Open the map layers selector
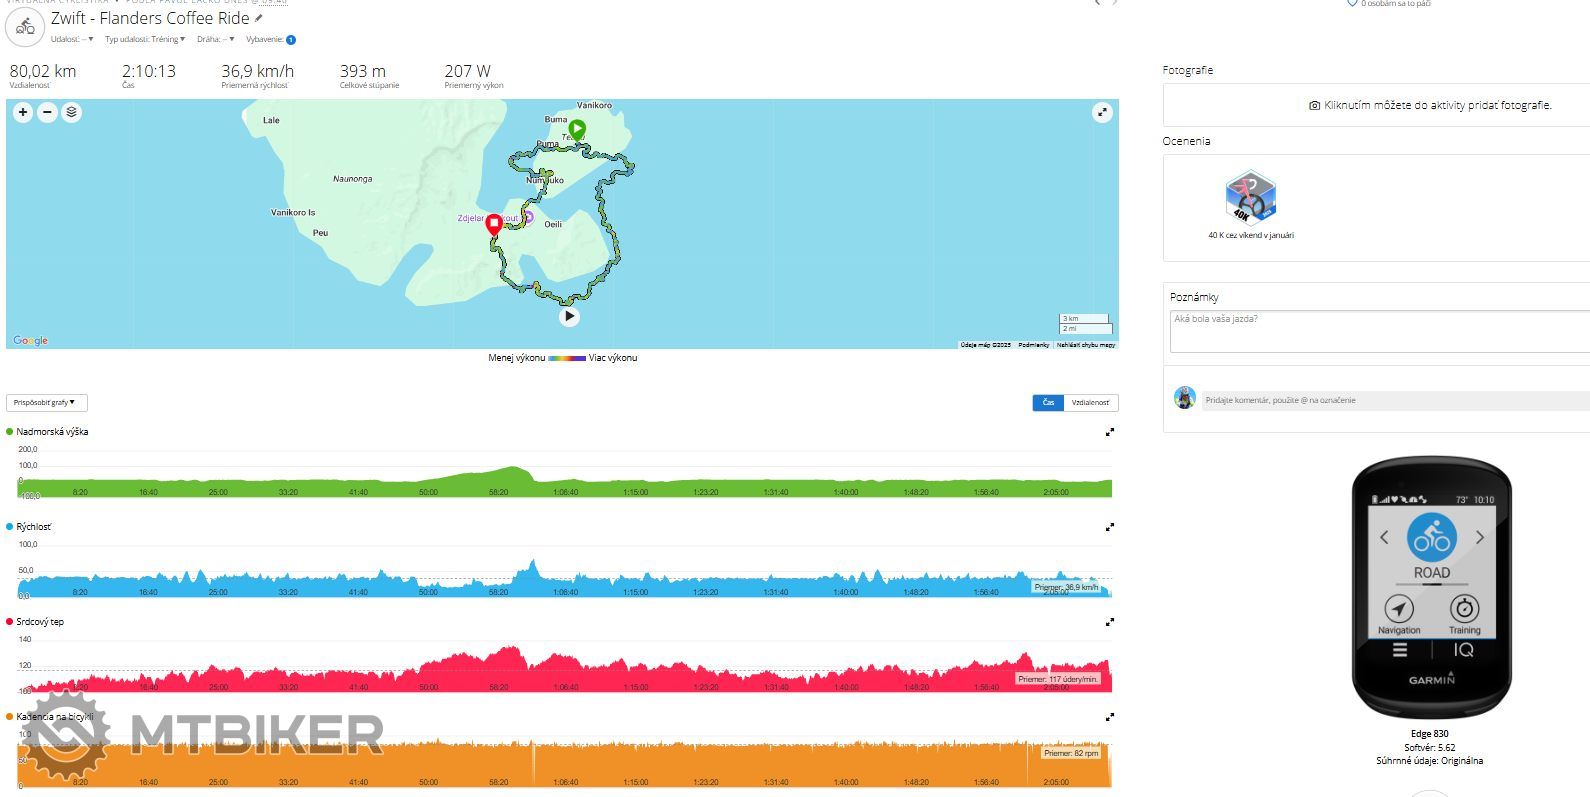 pos(71,113)
